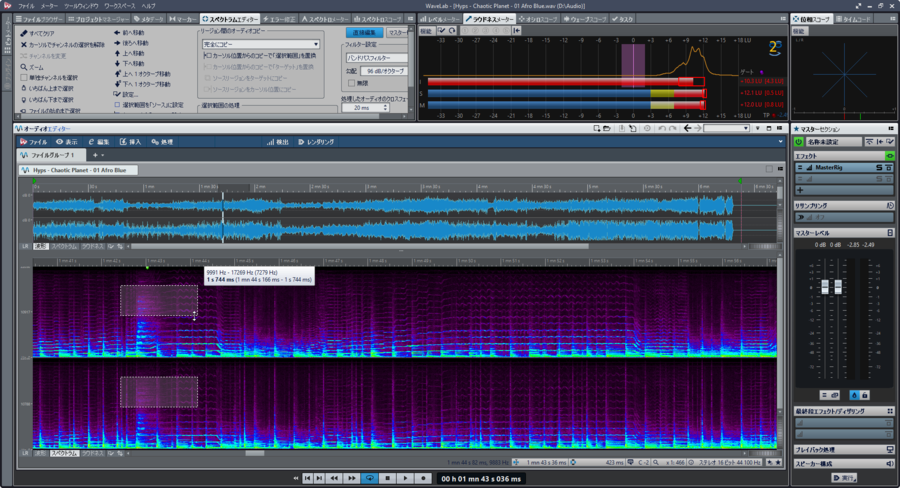900x488 pixels.
Task: Open バンドパスフィルター filter type dropdown
Action: (x=377, y=58)
